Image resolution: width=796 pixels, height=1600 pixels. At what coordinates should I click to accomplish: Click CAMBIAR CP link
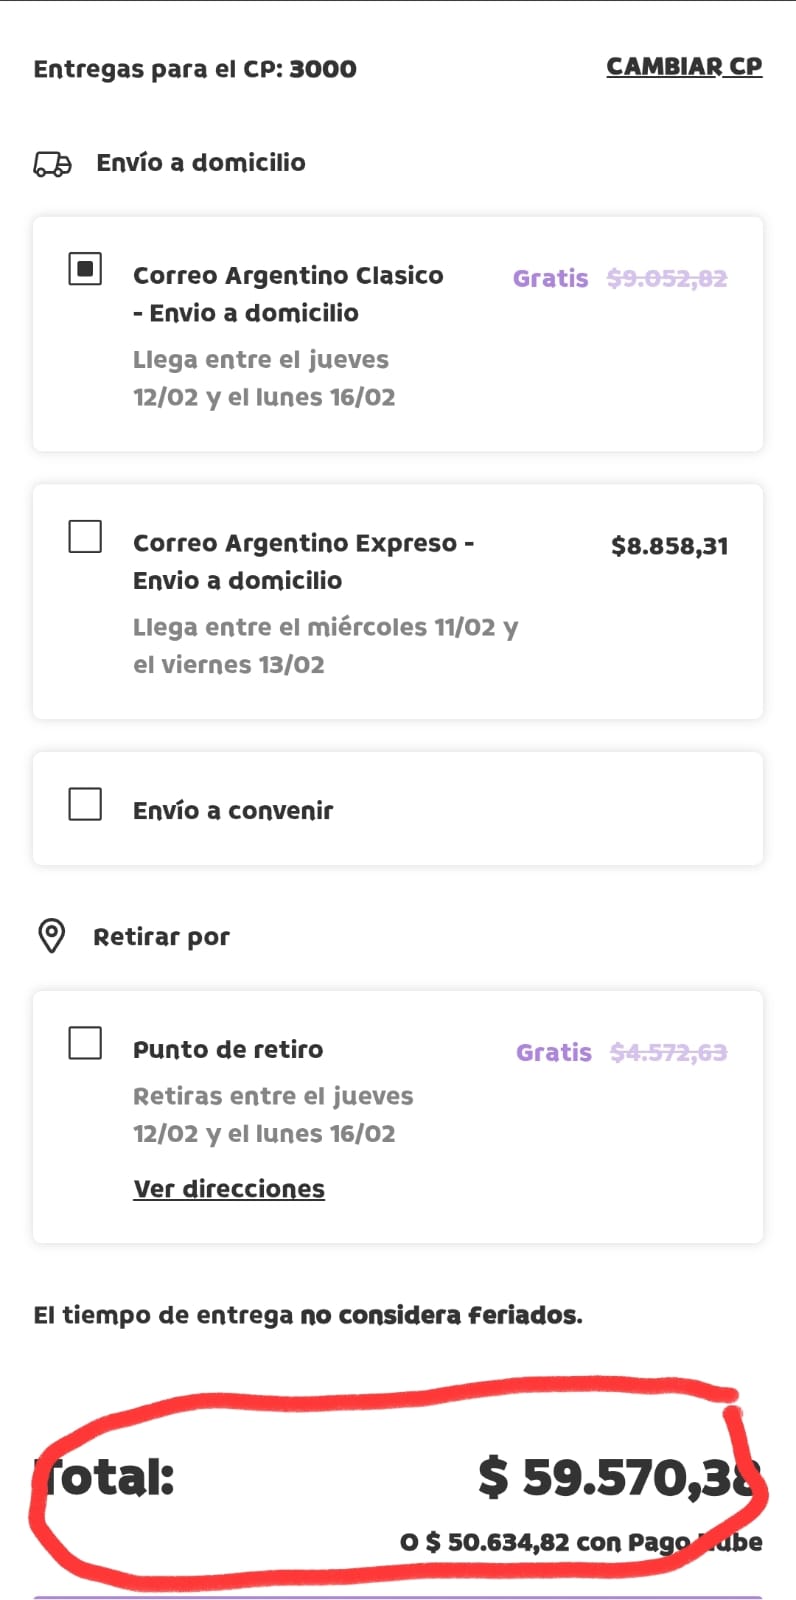[x=684, y=67]
